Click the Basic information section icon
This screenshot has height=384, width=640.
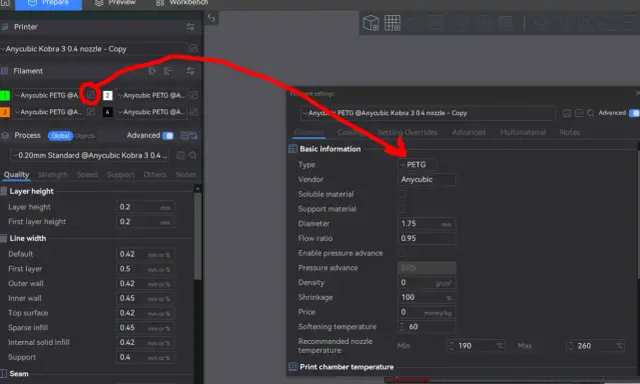[x=293, y=149]
